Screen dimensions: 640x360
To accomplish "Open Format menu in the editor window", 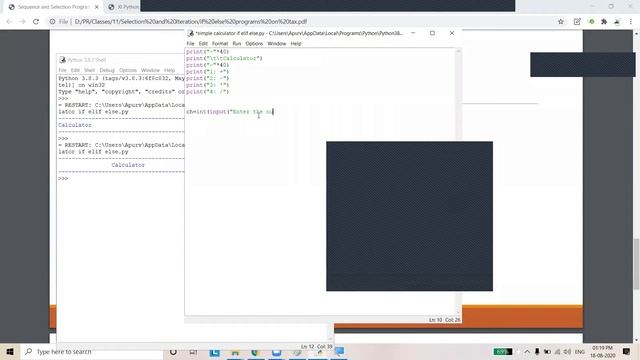I will pyautogui.click(x=220, y=43).
